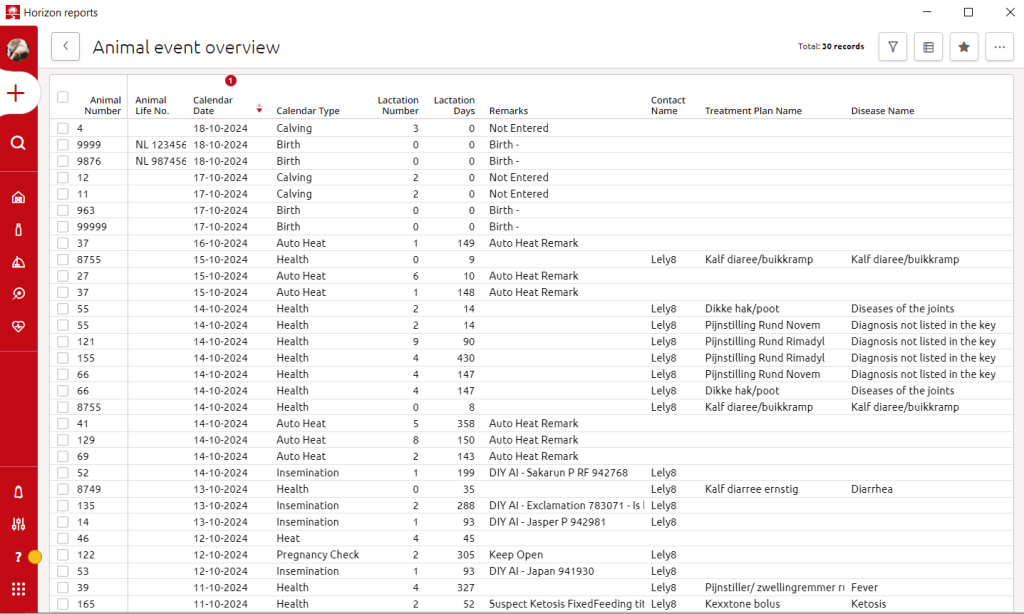Click the date 16-10-2024 cell

coord(220,243)
